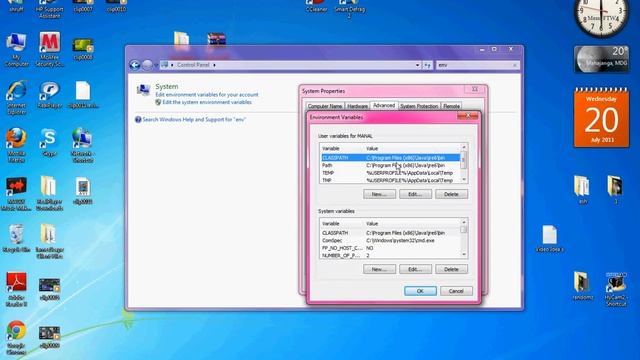Click New under User variables
This screenshot has width=640, height=360.
click(379, 194)
